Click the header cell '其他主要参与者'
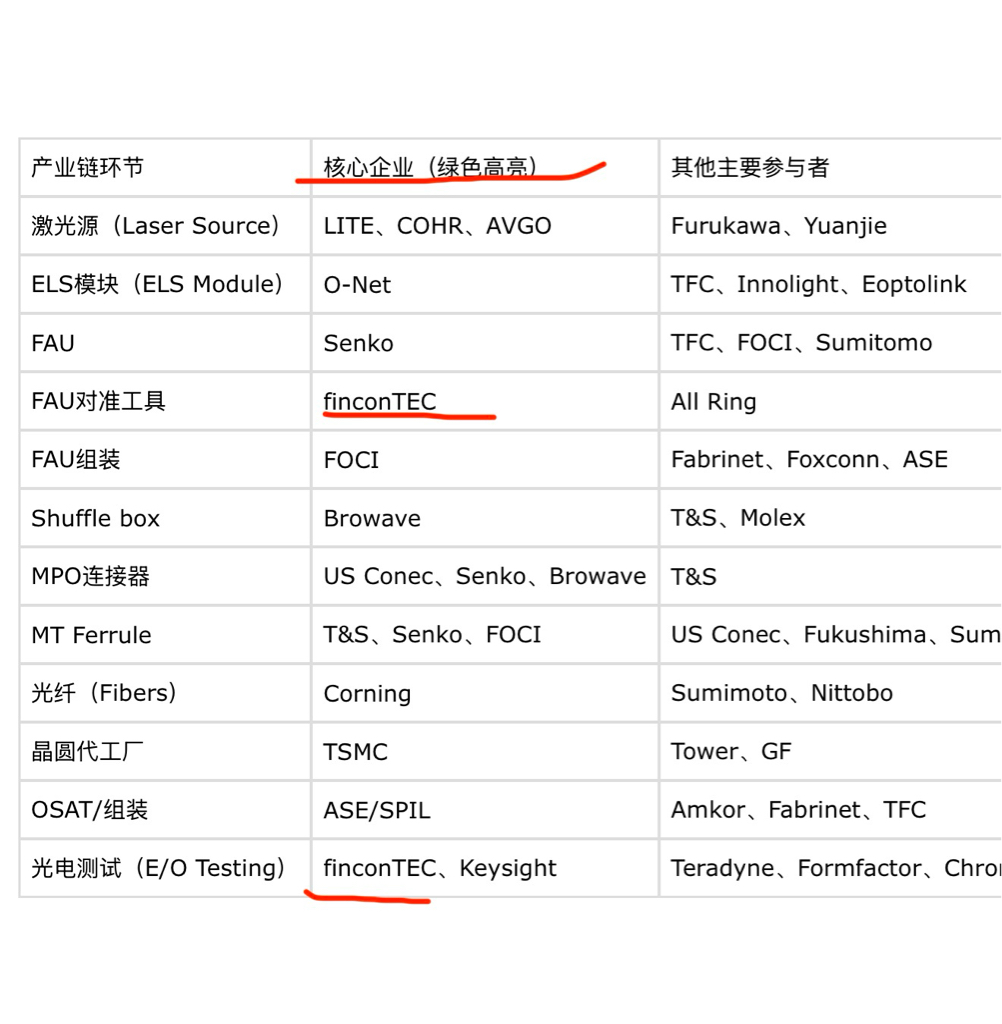Image resolution: width=1002 pixels, height=1024 pixels. click(x=831, y=167)
